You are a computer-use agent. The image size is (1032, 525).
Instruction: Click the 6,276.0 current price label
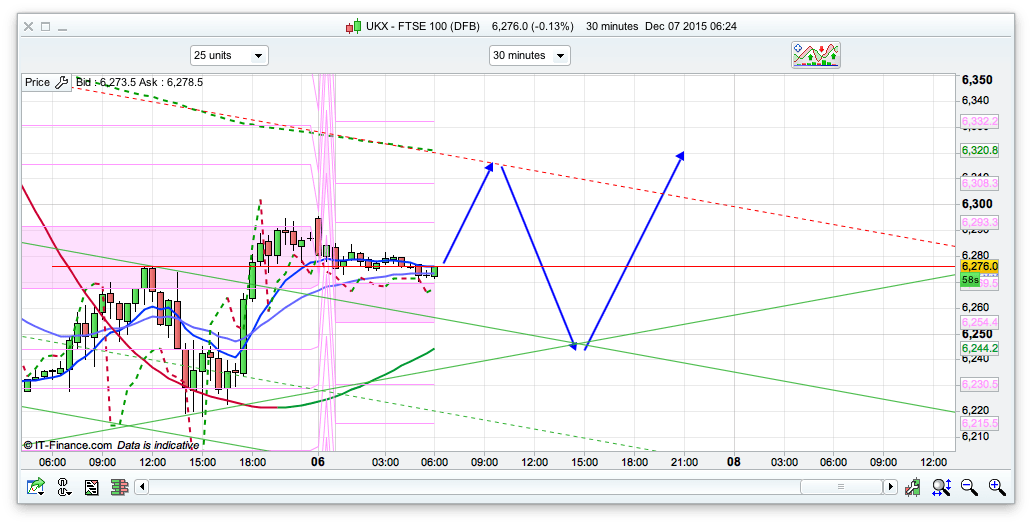click(x=980, y=266)
